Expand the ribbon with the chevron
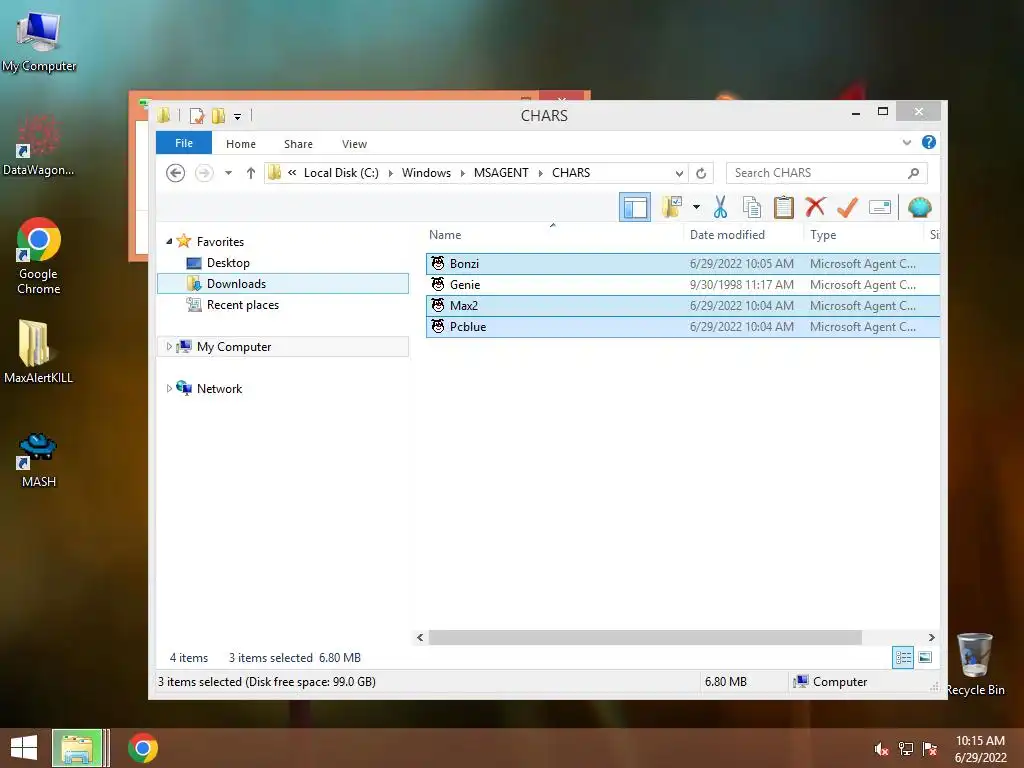 [x=906, y=142]
